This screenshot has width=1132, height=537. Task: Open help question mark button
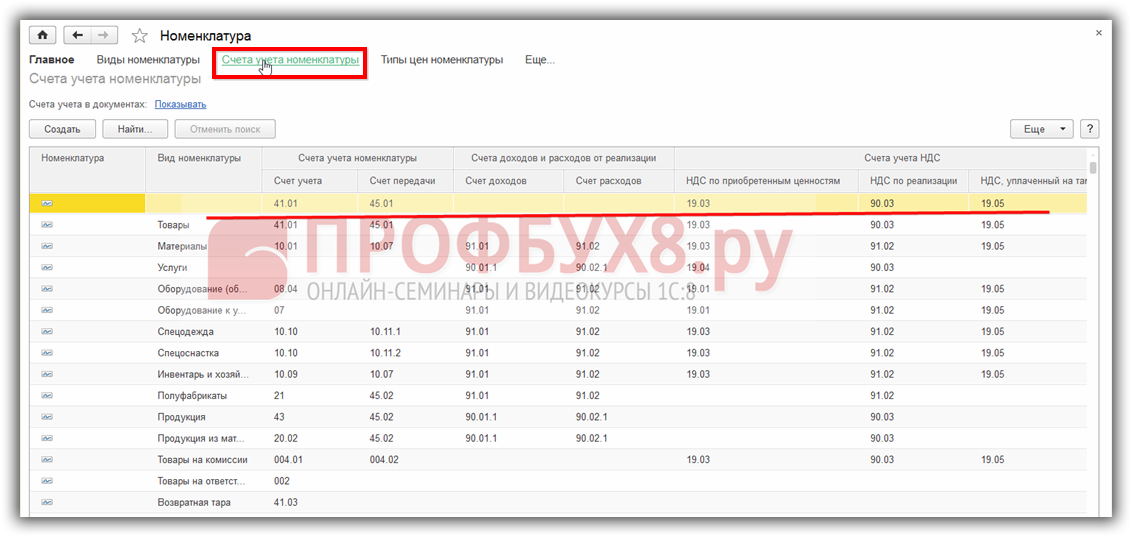(1089, 129)
